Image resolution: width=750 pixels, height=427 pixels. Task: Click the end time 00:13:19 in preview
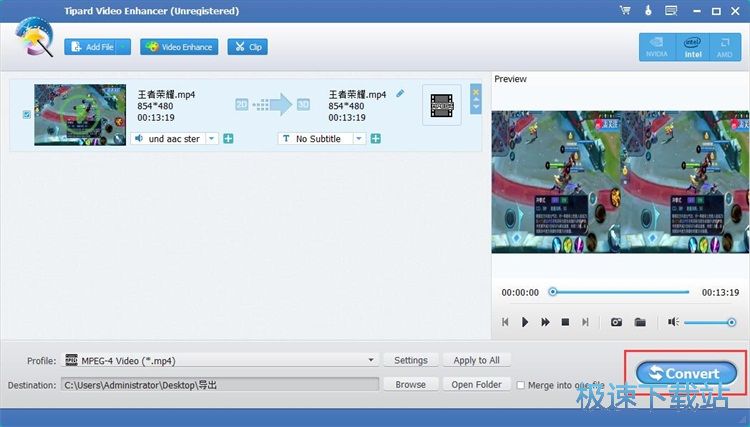(x=720, y=292)
